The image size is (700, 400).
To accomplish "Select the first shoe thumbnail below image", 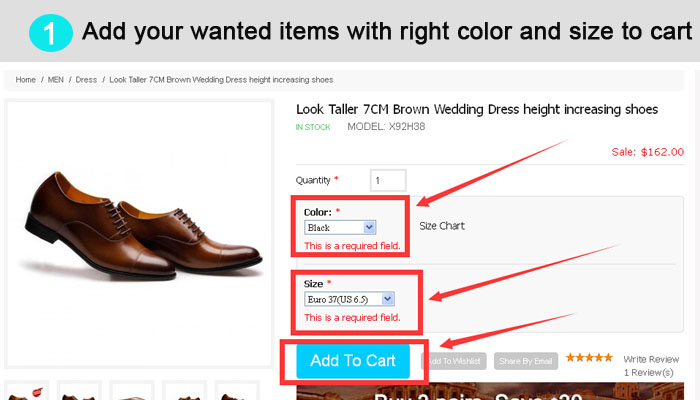I will 26,391.
